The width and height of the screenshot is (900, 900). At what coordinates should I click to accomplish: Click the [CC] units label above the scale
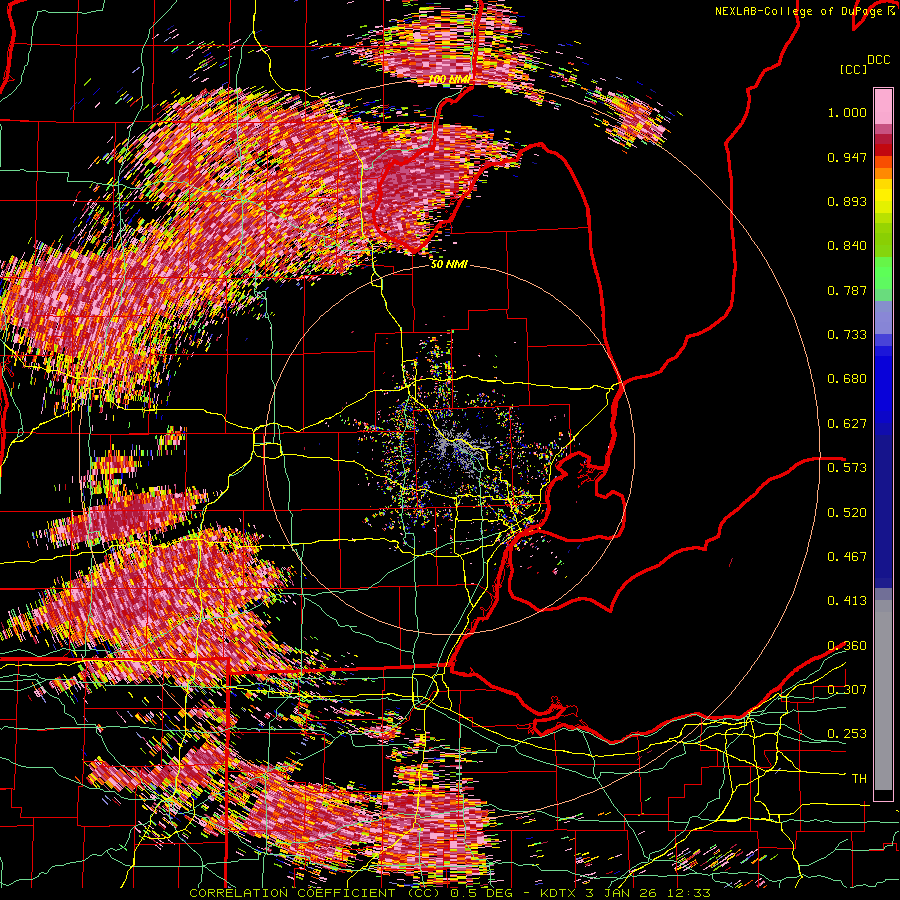853,69
